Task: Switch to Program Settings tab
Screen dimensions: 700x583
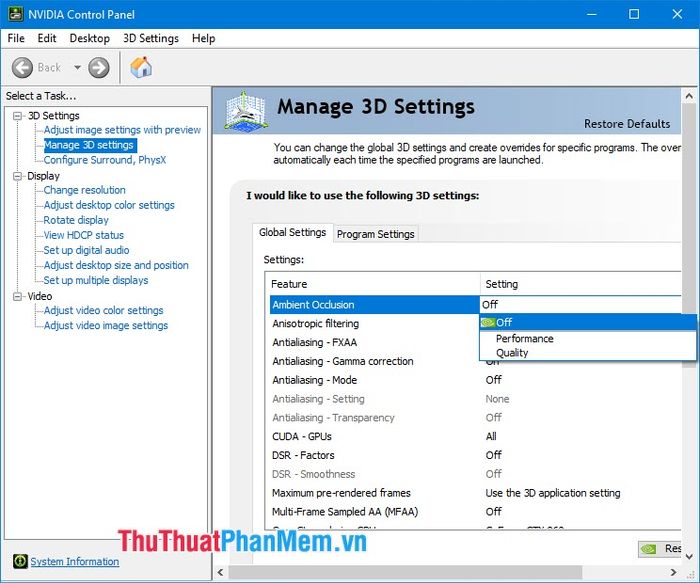Action: (375, 234)
